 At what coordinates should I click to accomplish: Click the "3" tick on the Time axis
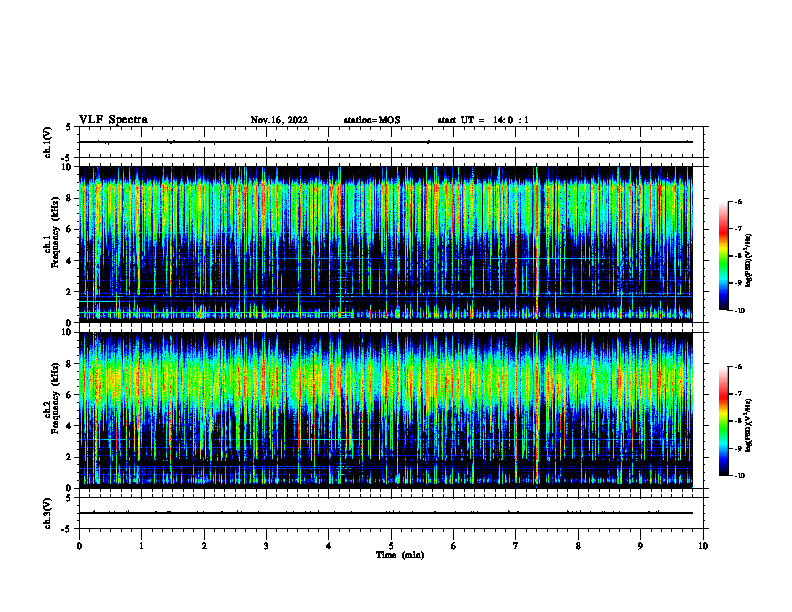coord(266,546)
